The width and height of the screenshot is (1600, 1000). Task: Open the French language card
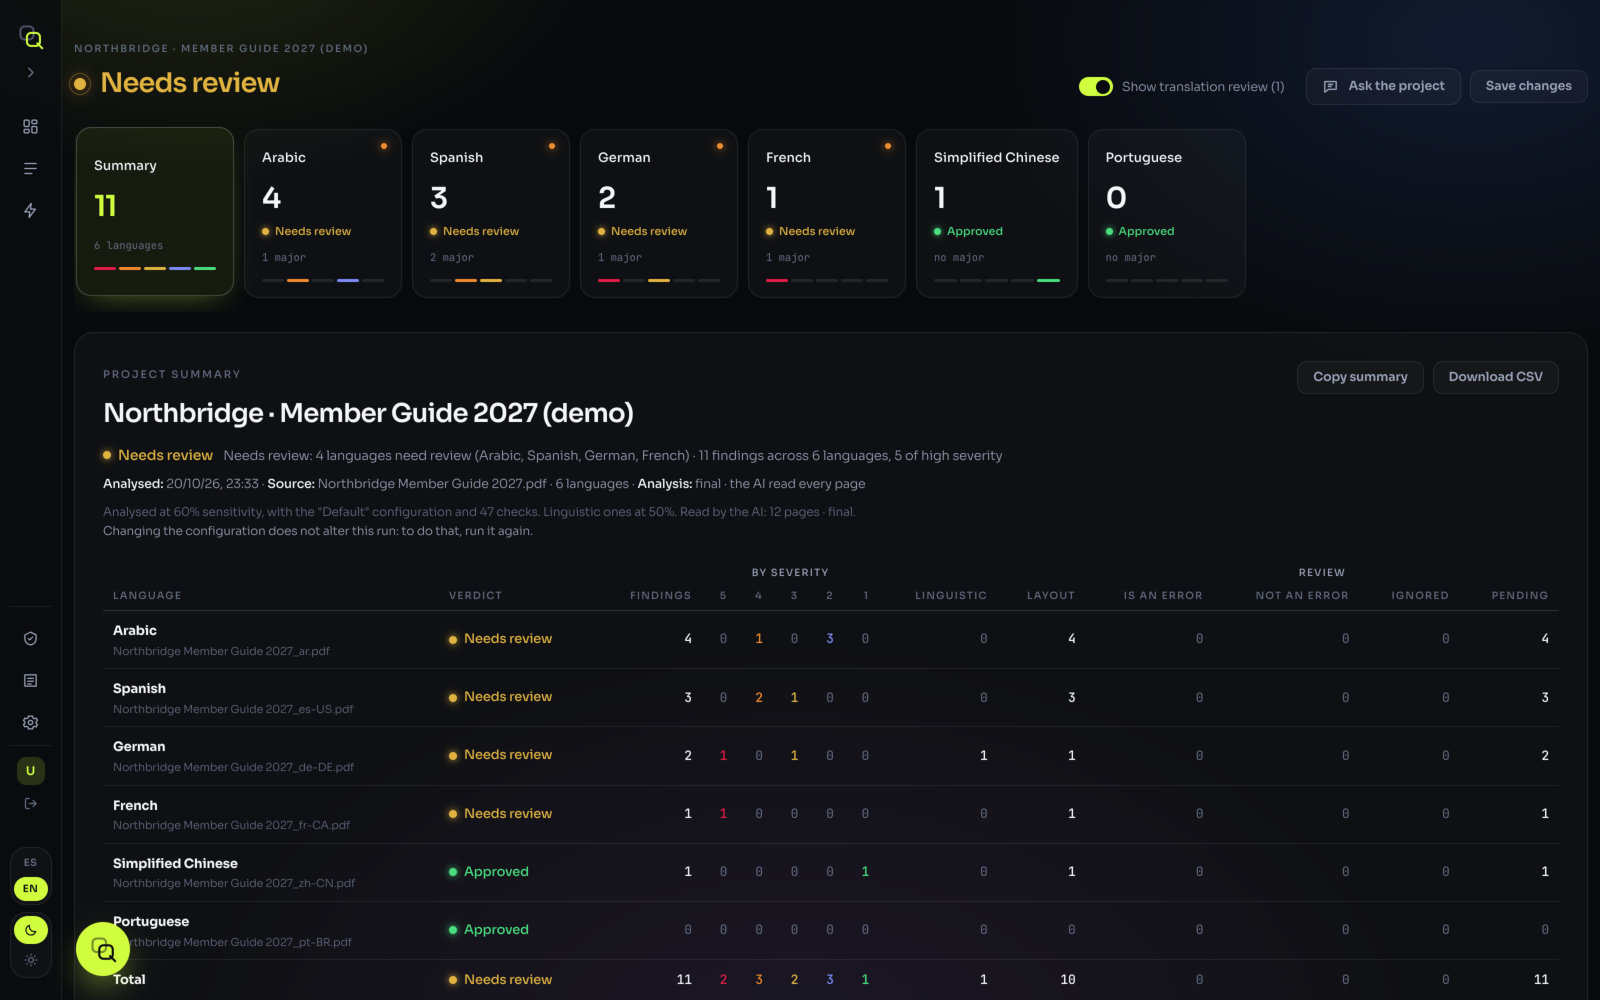(827, 213)
